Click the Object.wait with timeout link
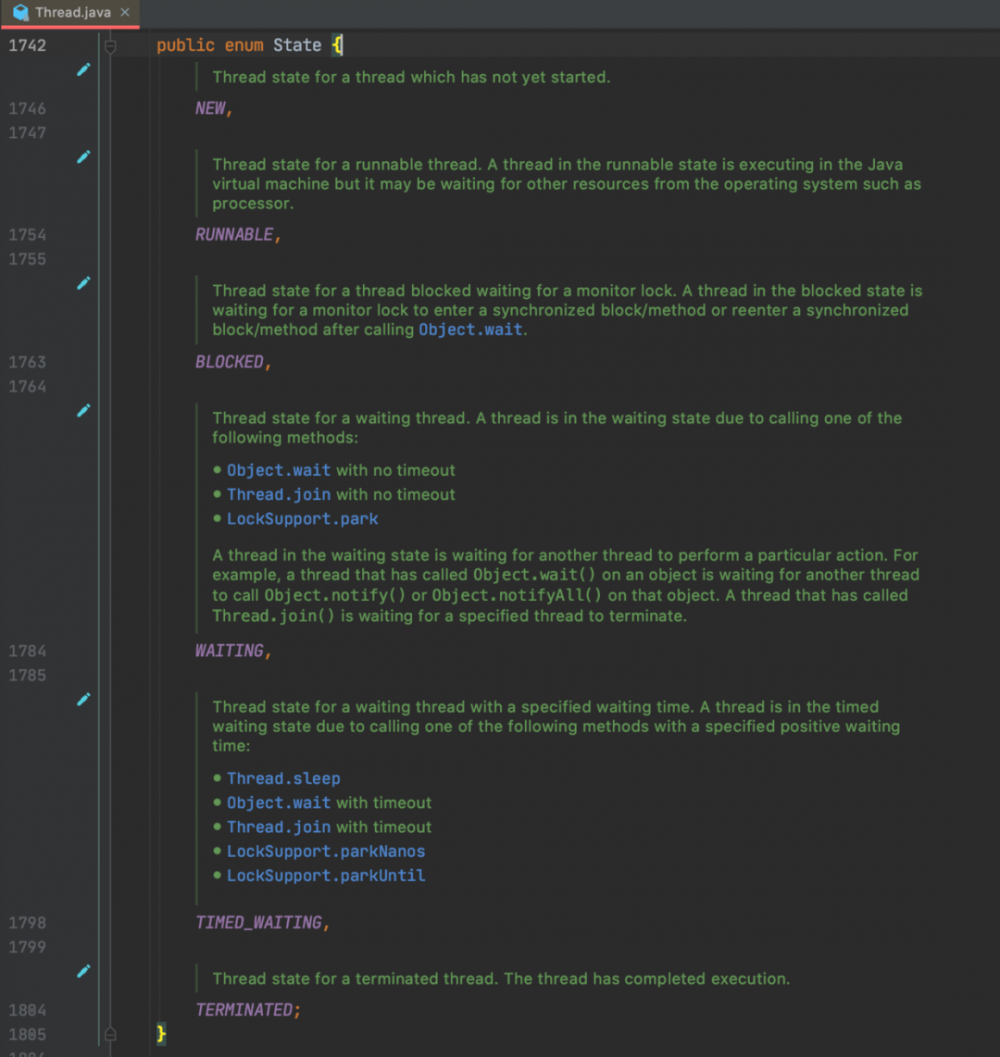 point(278,802)
